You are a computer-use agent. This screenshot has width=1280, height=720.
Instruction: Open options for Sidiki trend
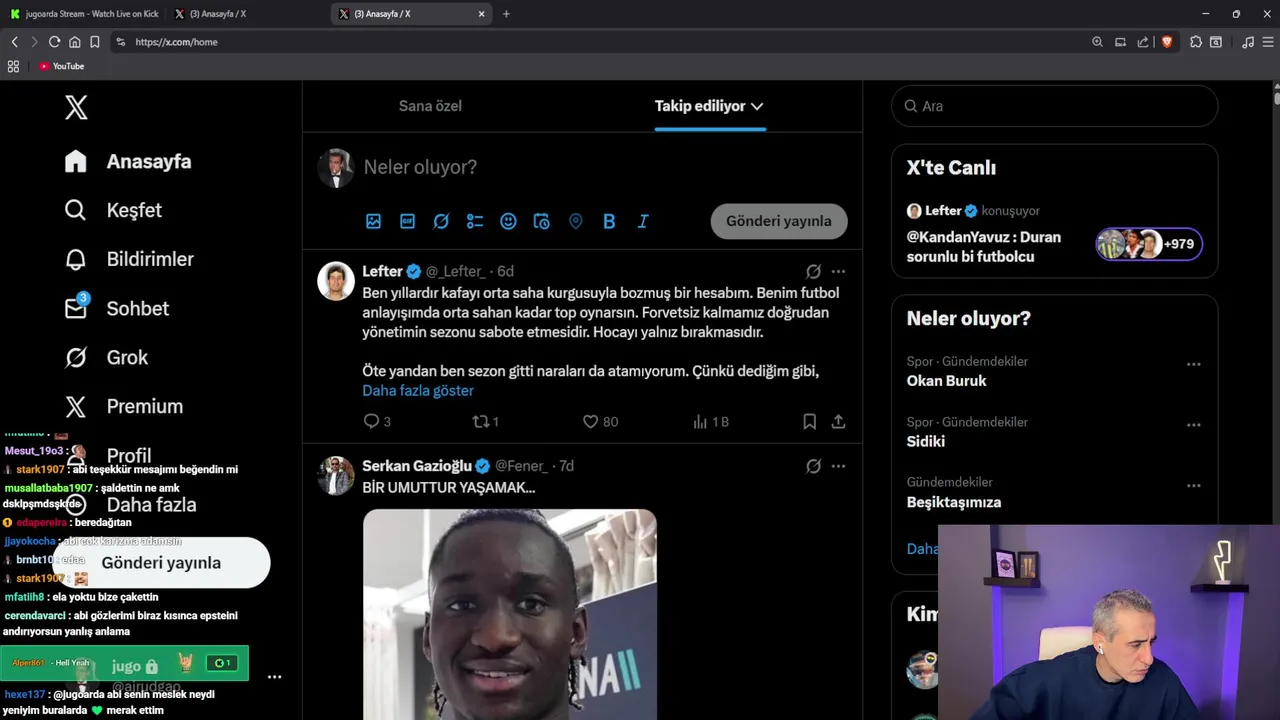coord(1193,425)
